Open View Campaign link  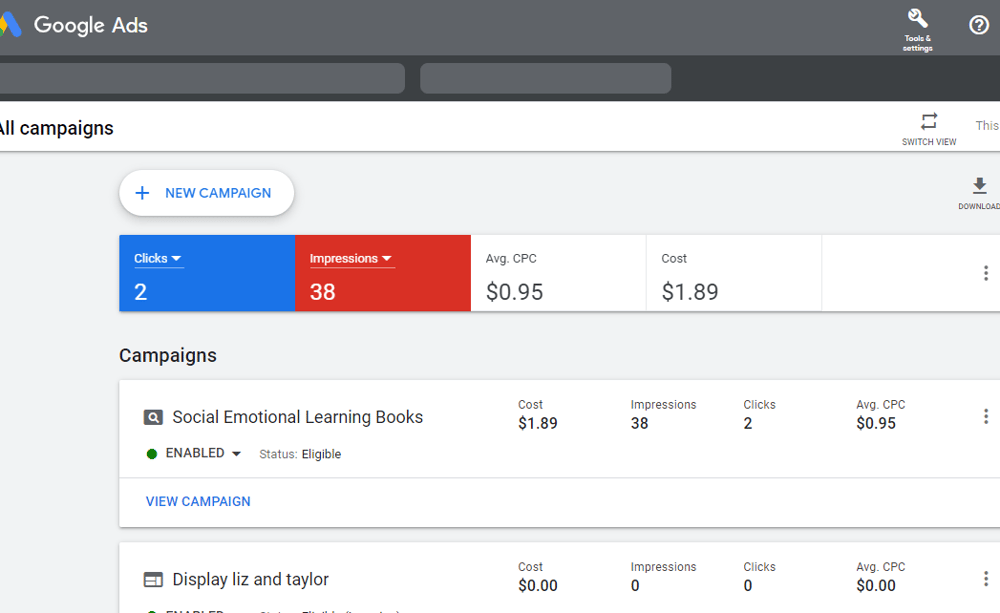pyautogui.click(x=198, y=501)
